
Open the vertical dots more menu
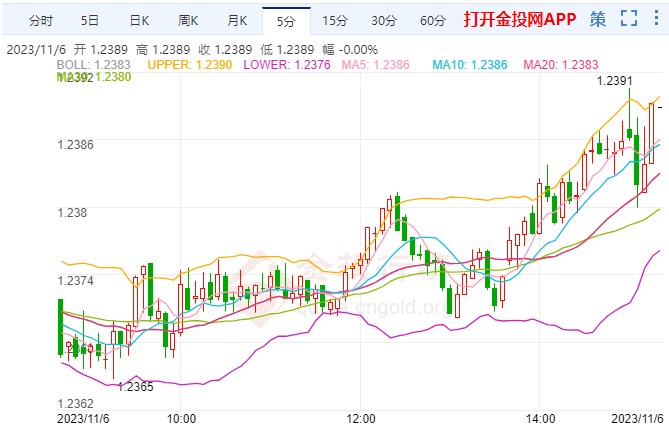(656, 18)
